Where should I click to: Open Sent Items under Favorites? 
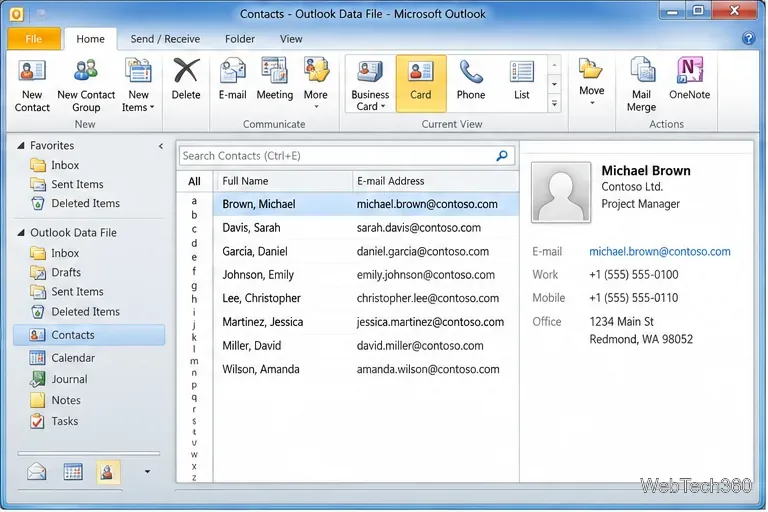tap(67, 184)
